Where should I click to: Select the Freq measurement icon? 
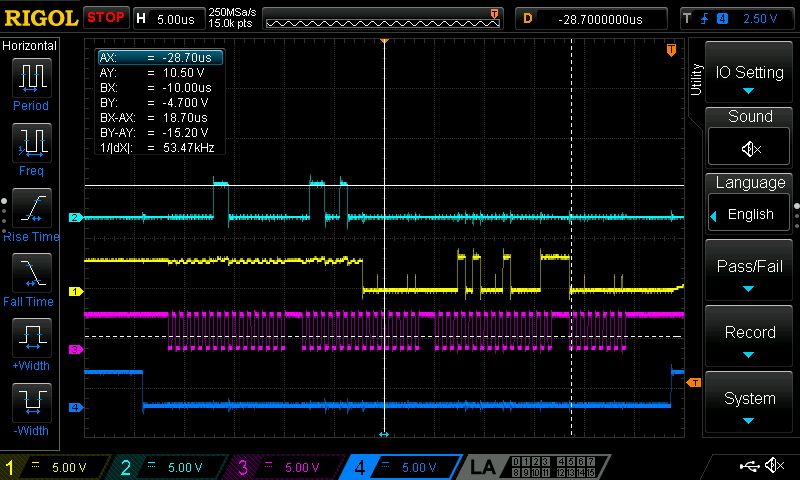(32, 143)
